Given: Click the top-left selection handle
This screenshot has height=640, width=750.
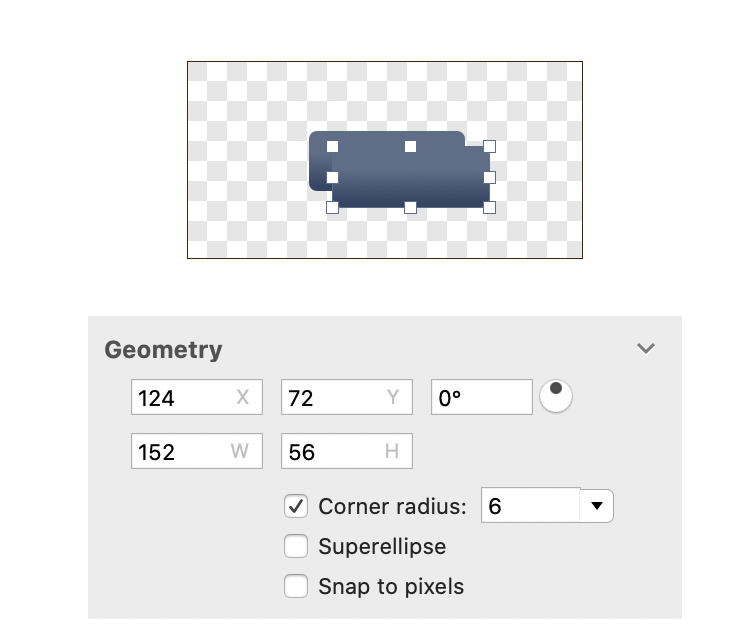Looking at the screenshot, I should 333,147.
